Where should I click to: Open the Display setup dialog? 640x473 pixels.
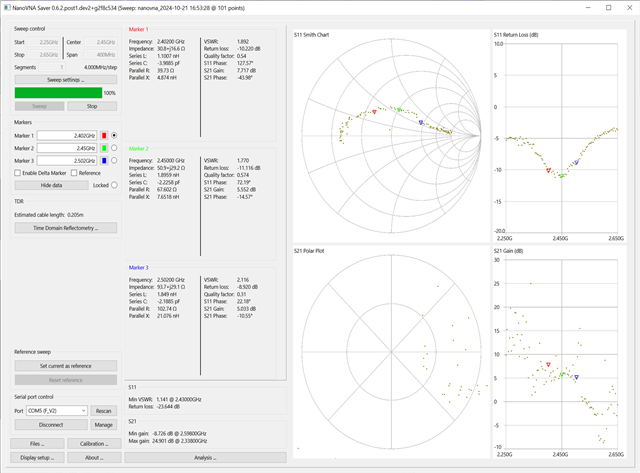tap(37, 457)
